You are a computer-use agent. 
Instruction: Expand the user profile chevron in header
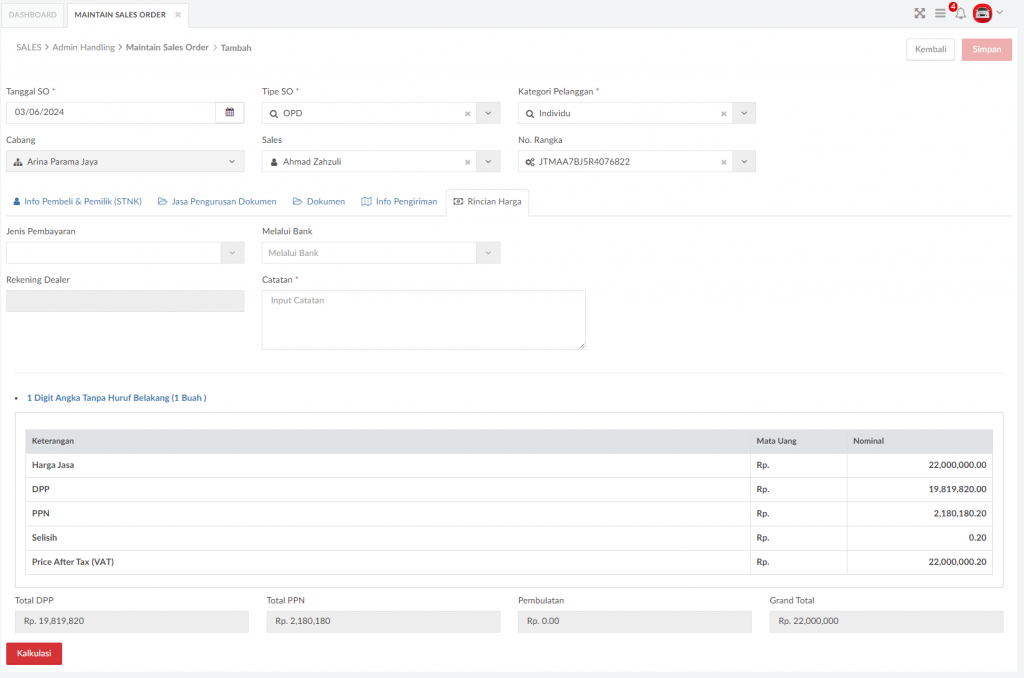[x=1000, y=12]
